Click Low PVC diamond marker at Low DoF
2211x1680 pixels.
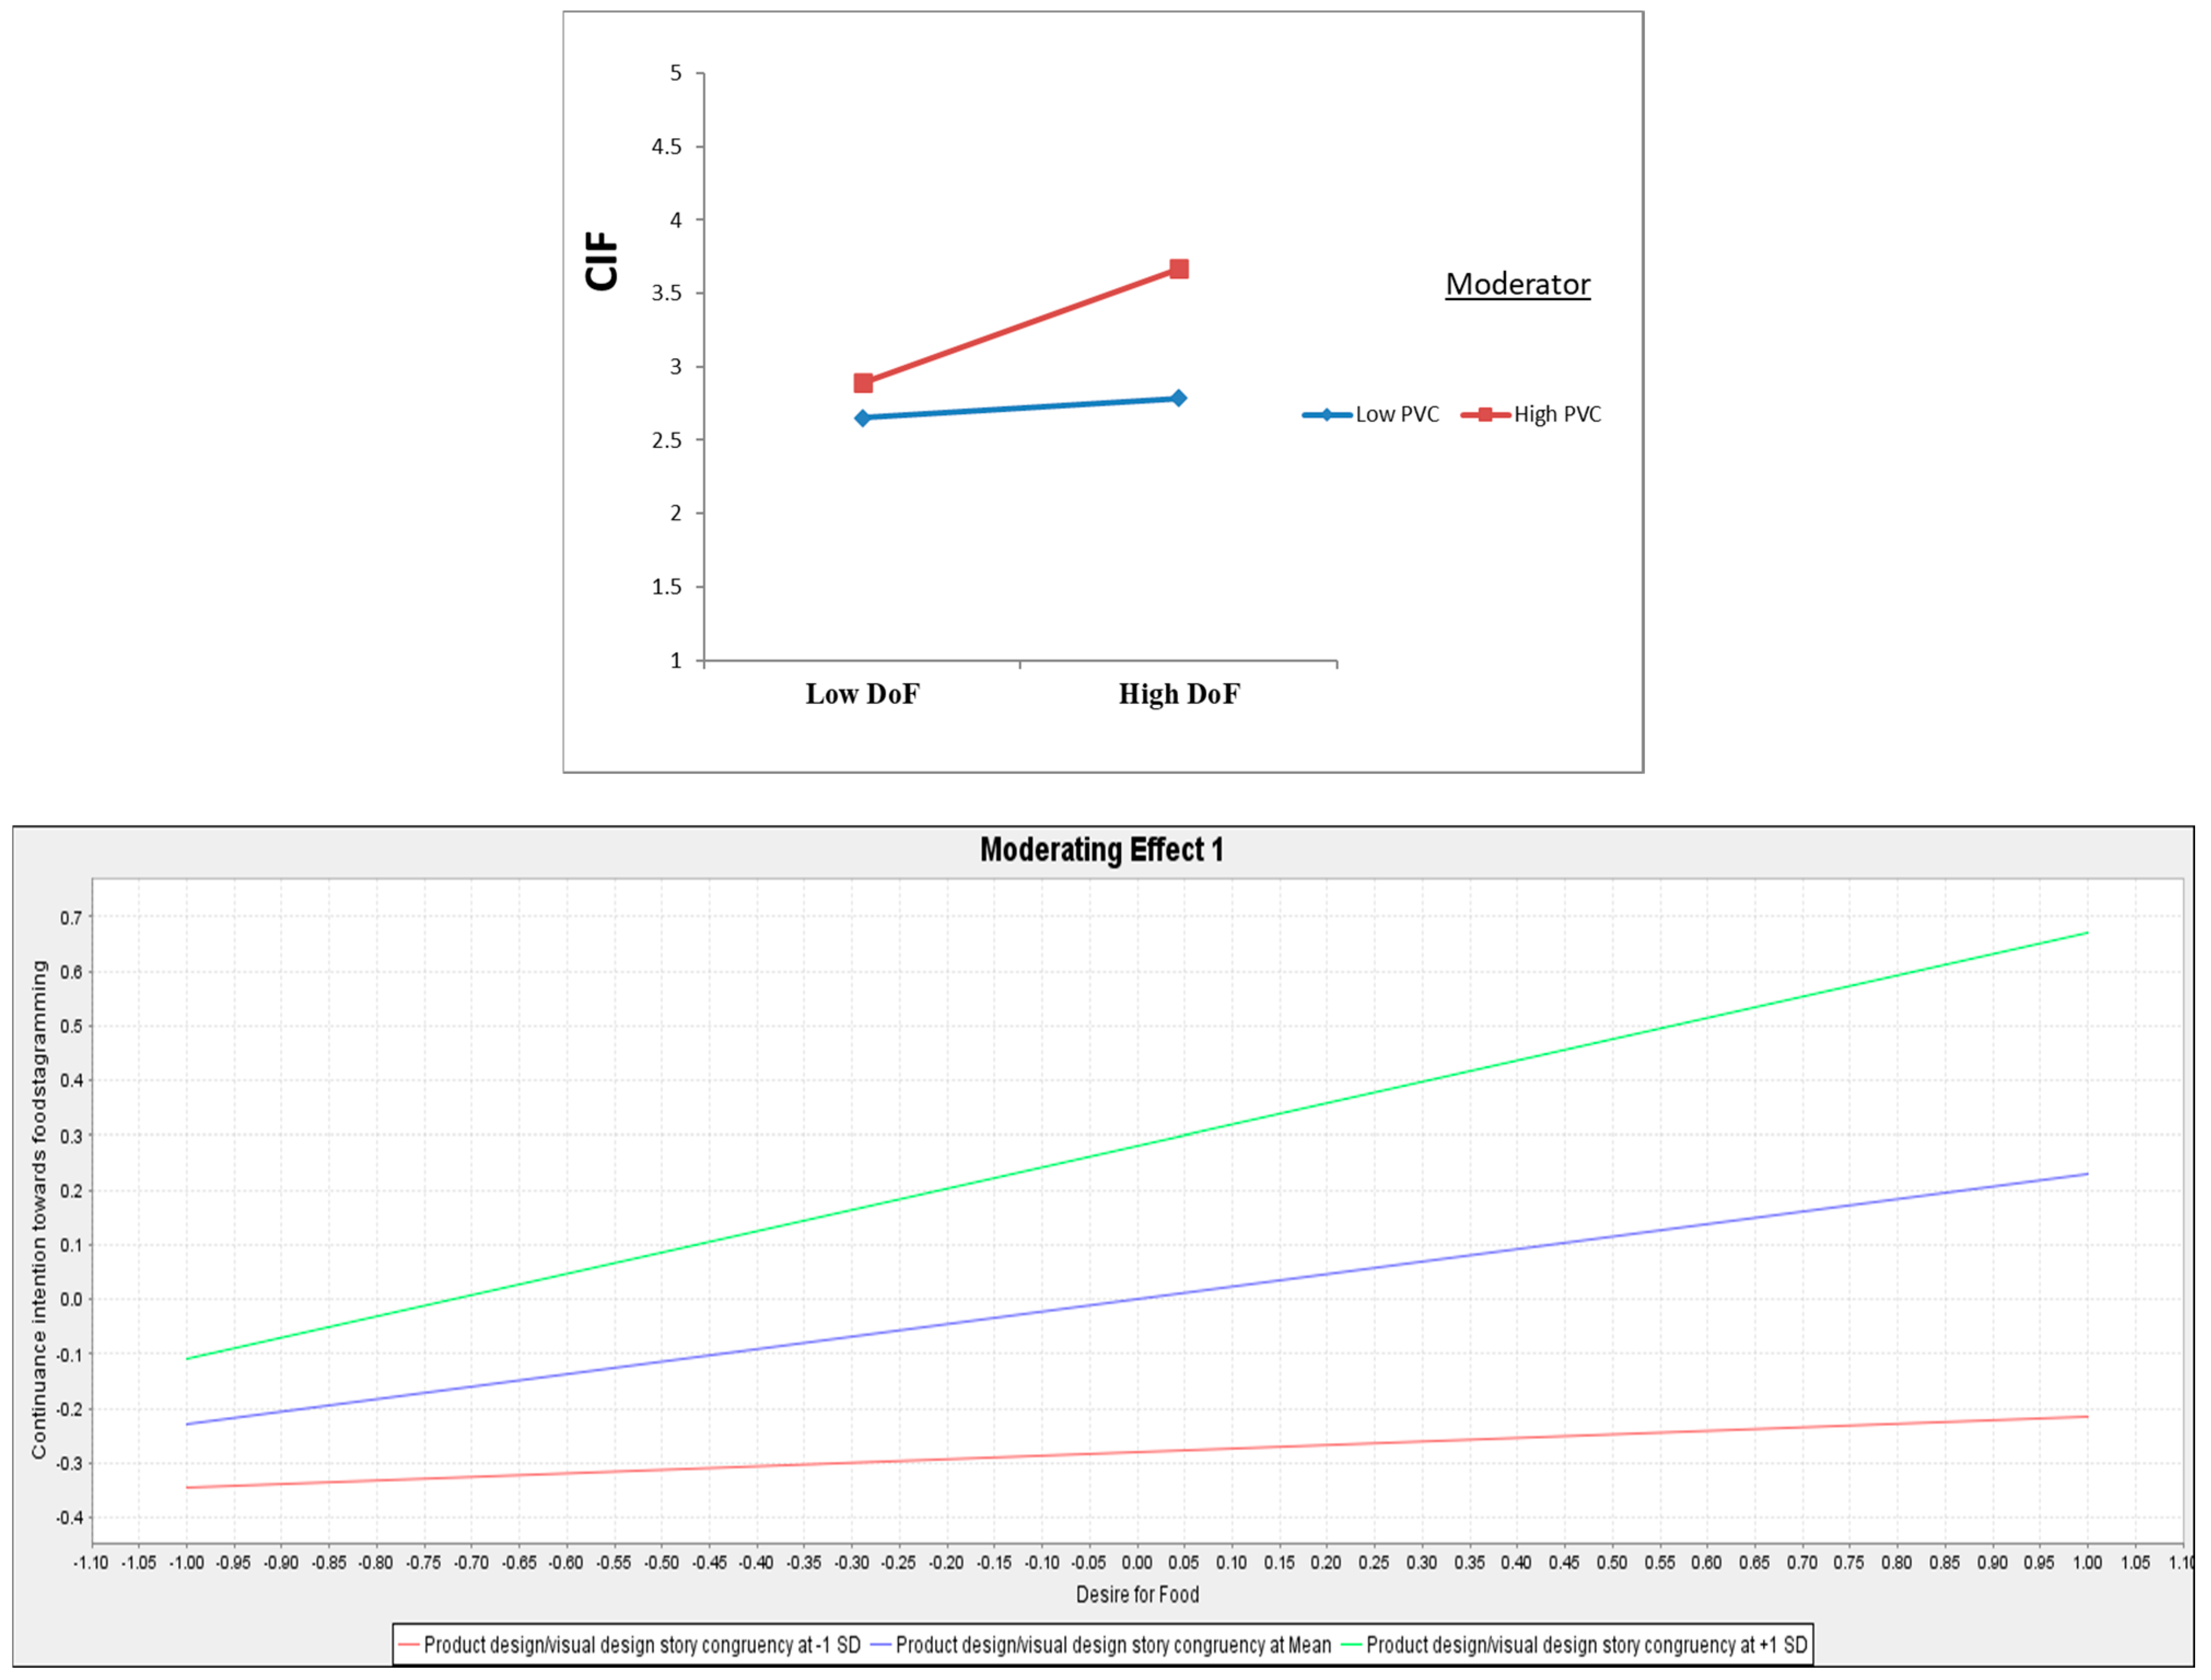coord(862,418)
